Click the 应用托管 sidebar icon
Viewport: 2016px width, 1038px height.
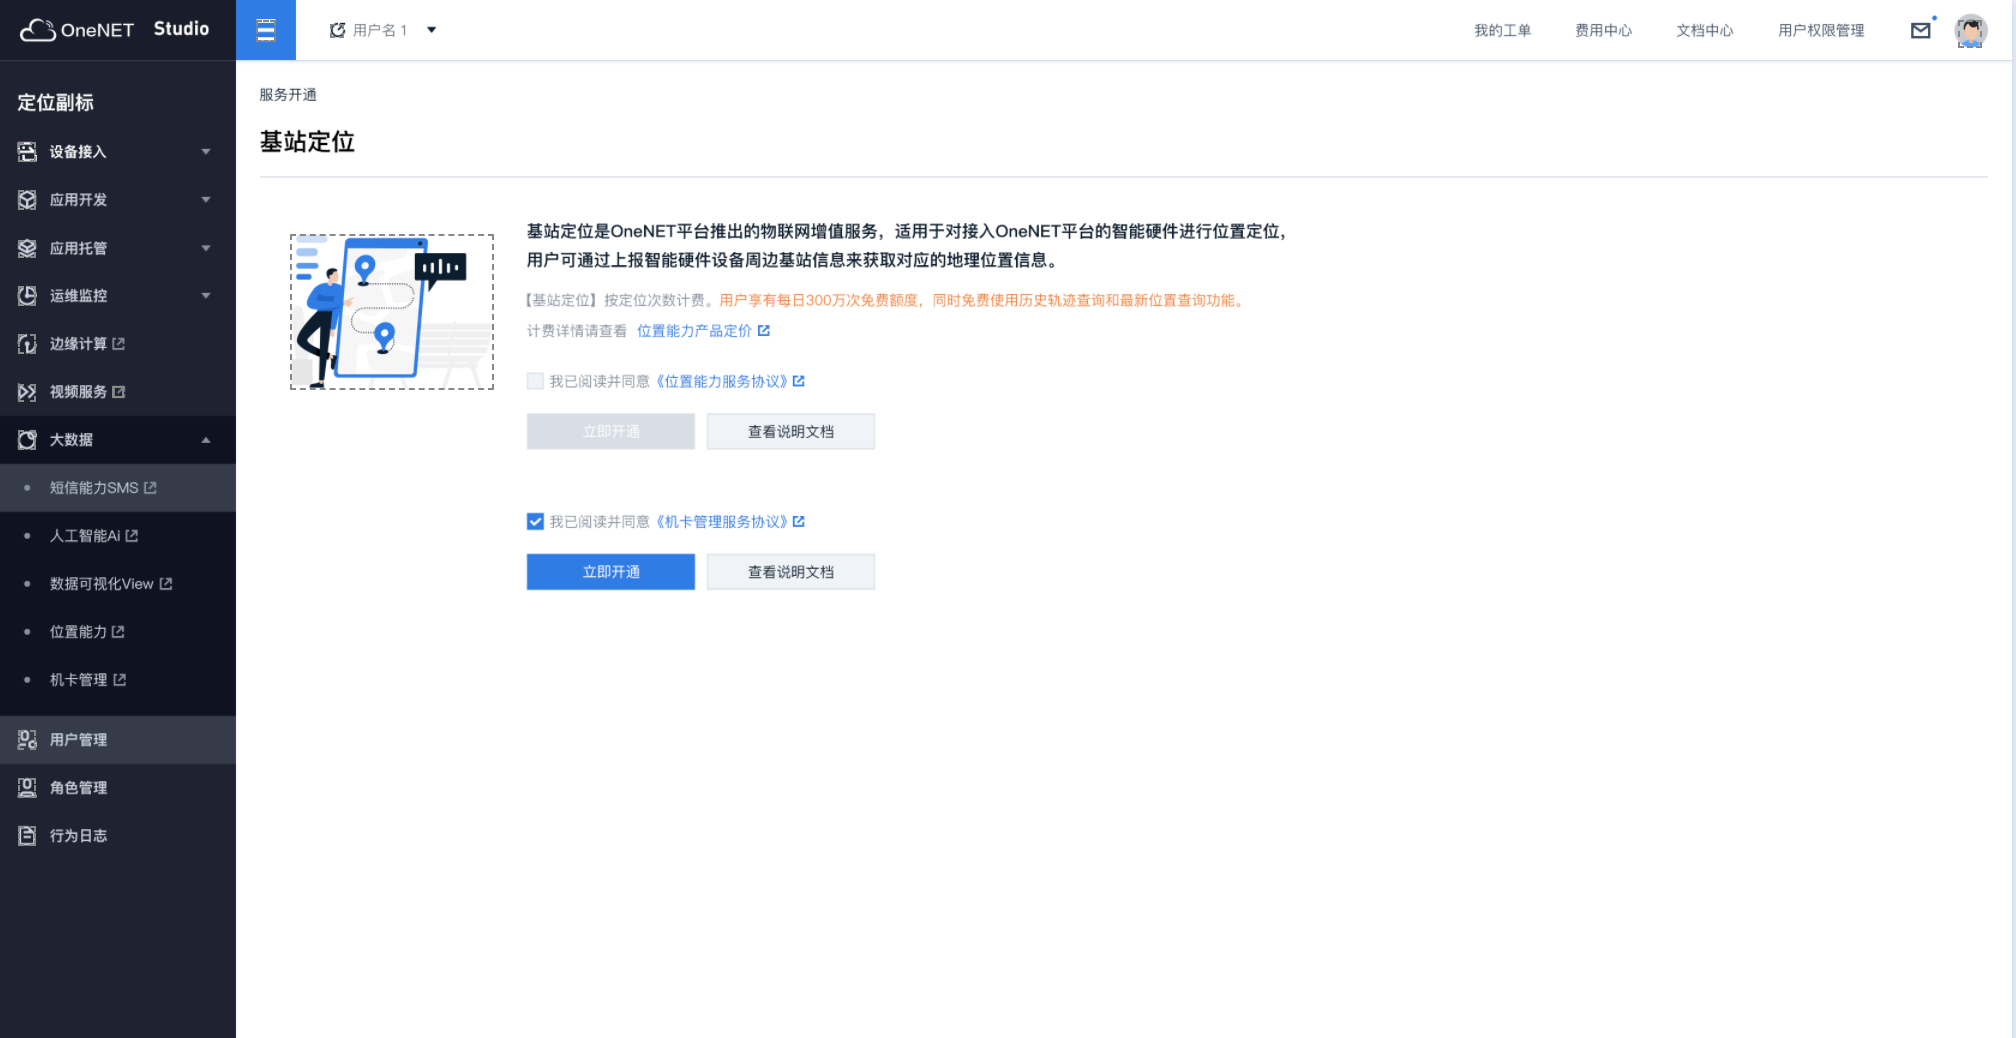27,248
